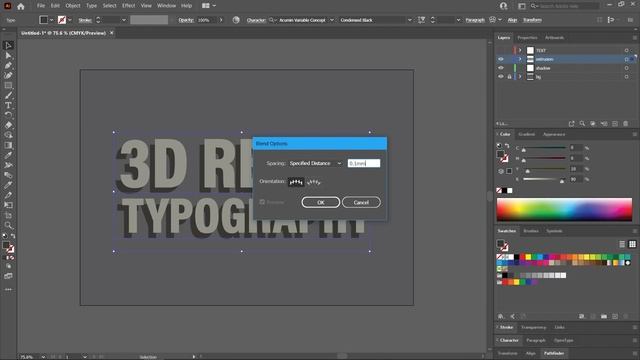
Task: Switch to Appearance tab
Action: pos(554,134)
